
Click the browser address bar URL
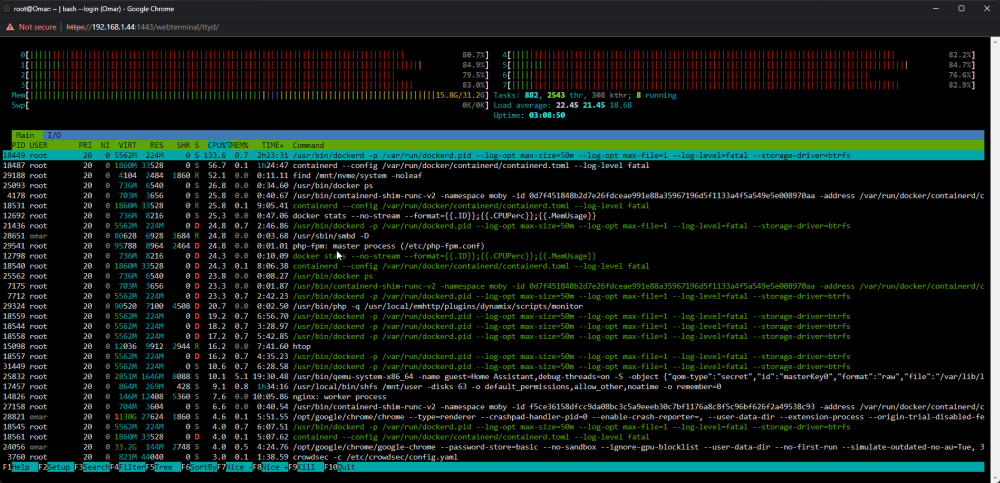coord(142,27)
